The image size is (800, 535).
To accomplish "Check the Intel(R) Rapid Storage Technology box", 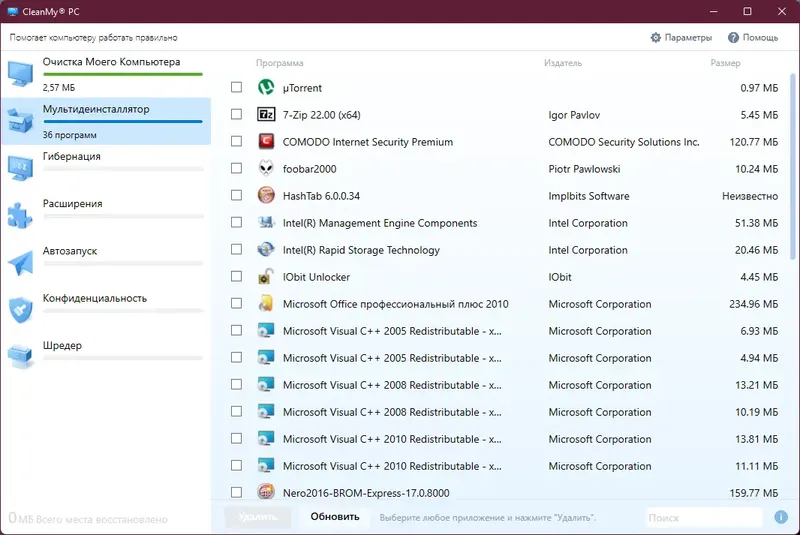I will point(237,250).
